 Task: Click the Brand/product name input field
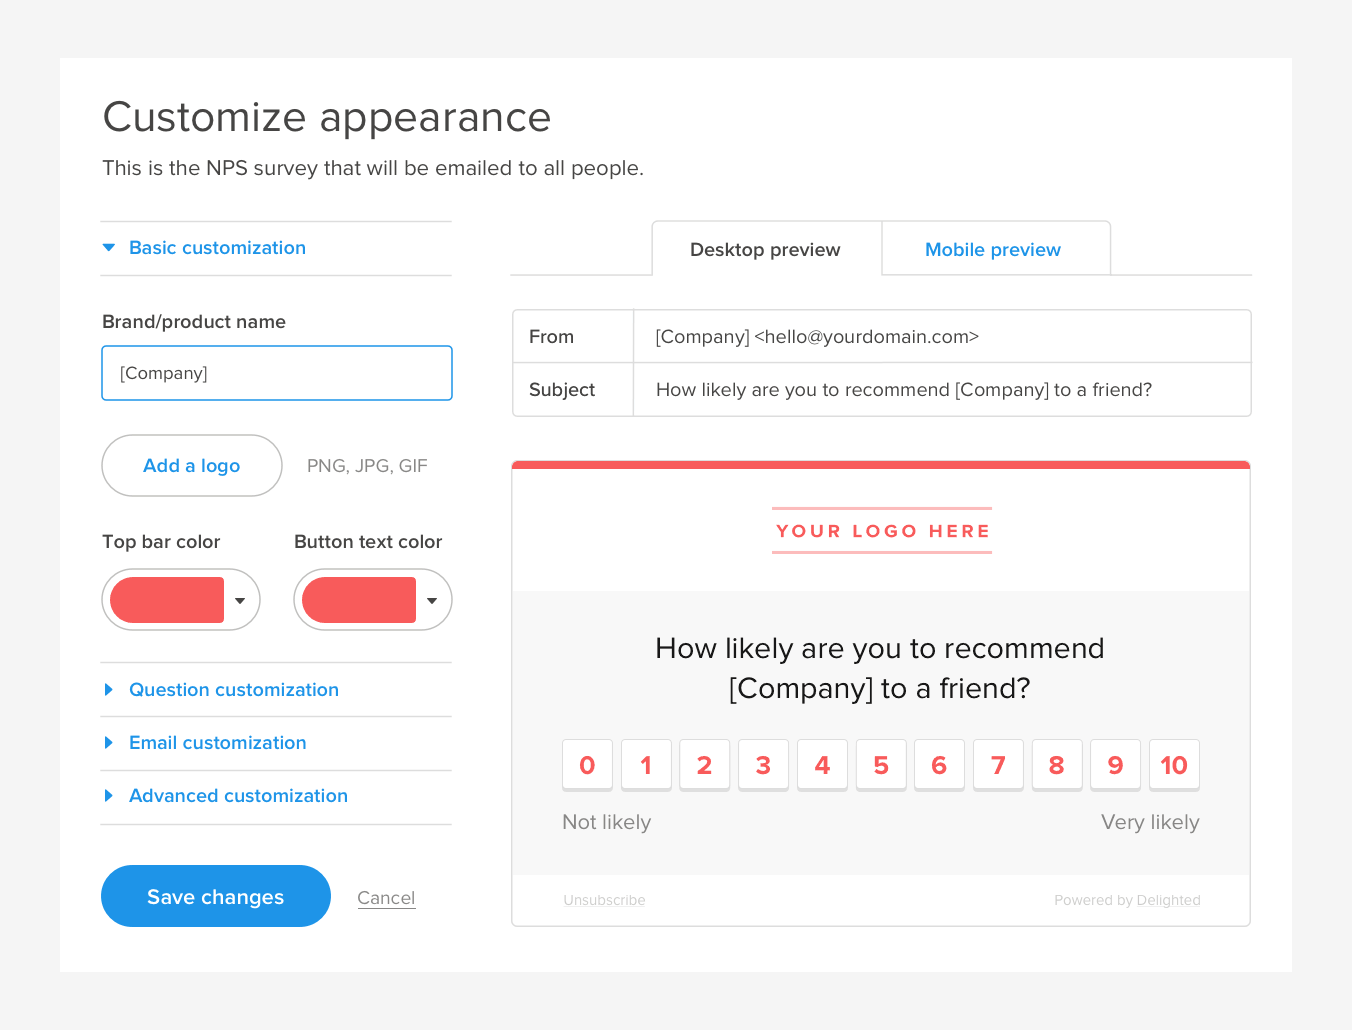point(276,372)
